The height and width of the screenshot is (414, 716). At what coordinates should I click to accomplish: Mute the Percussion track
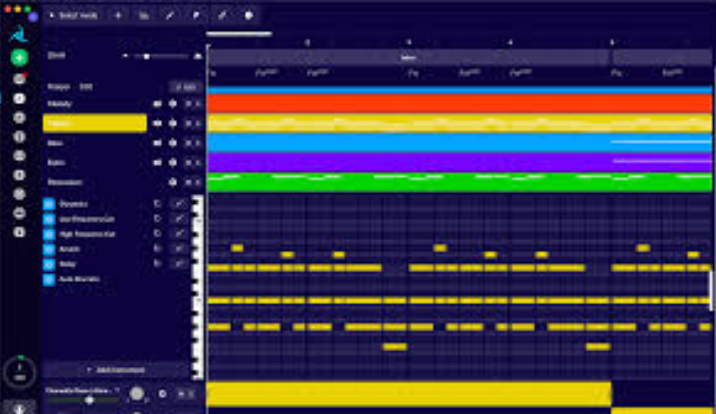(x=188, y=182)
